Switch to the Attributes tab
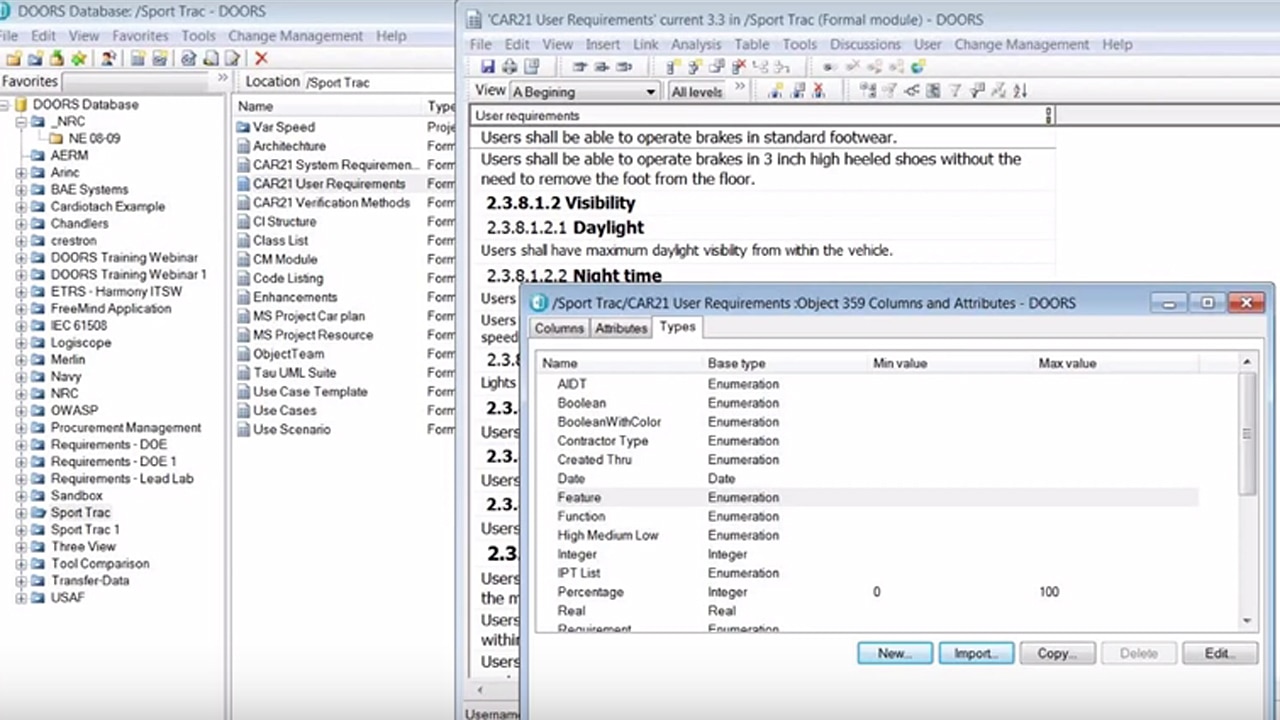Screen dimensions: 1280x720 (x=620, y=328)
